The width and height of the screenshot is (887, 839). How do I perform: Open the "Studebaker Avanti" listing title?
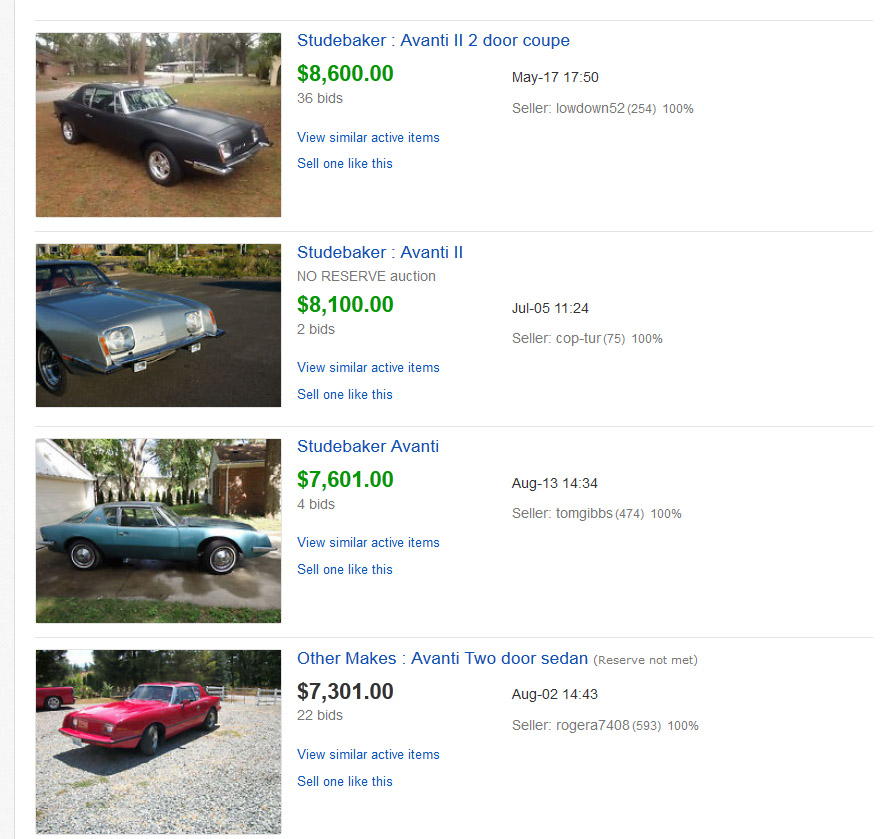(x=368, y=446)
